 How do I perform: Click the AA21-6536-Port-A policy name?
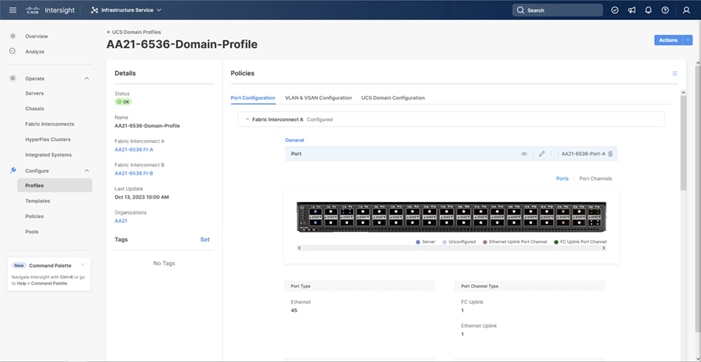point(583,154)
